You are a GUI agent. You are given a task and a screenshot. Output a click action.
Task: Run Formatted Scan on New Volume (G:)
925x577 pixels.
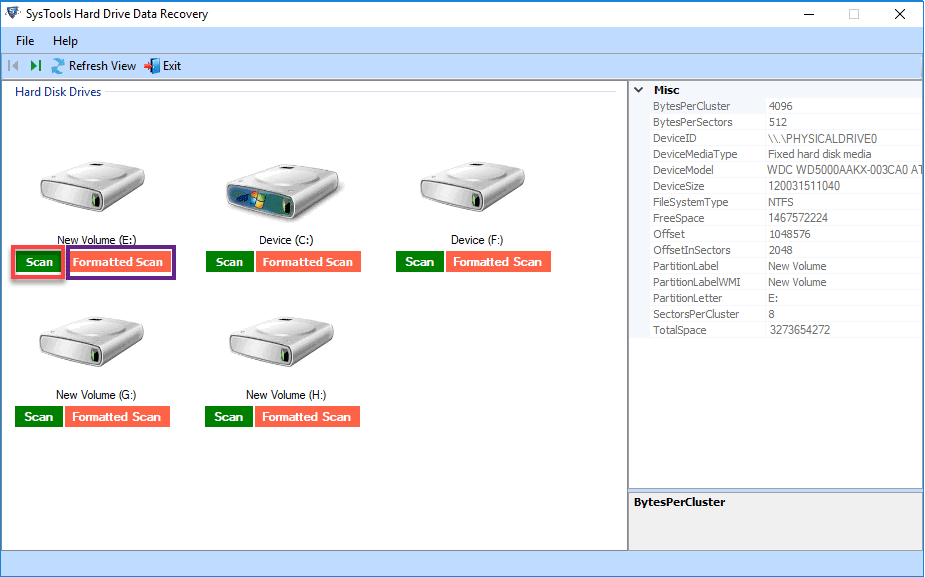tap(117, 416)
